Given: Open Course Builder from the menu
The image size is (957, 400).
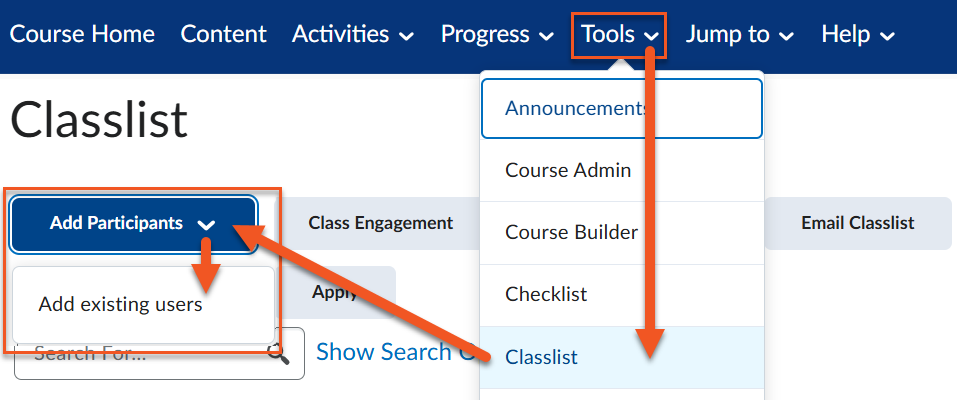Looking at the screenshot, I should point(571,232).
